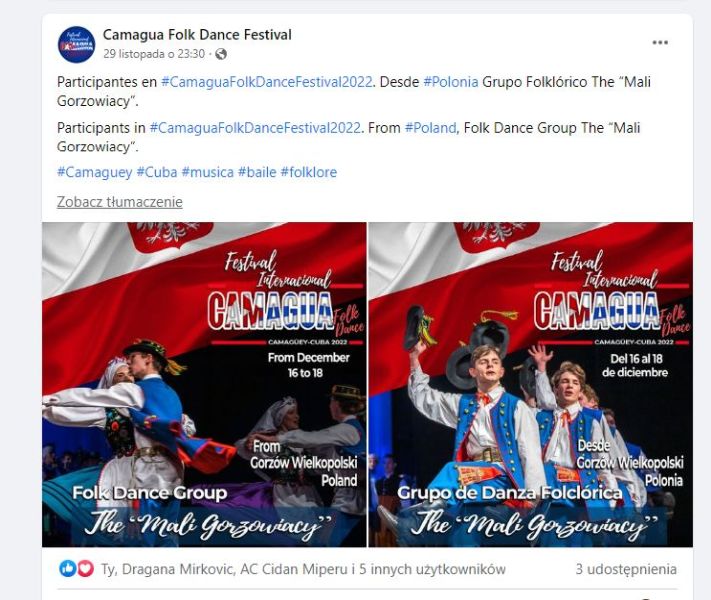The width and height of the screenshot is (711, 600).
Task: Click the English-line #CamaguaFolkDanceFestival2022 hashtag
Action: click(255, 128)
